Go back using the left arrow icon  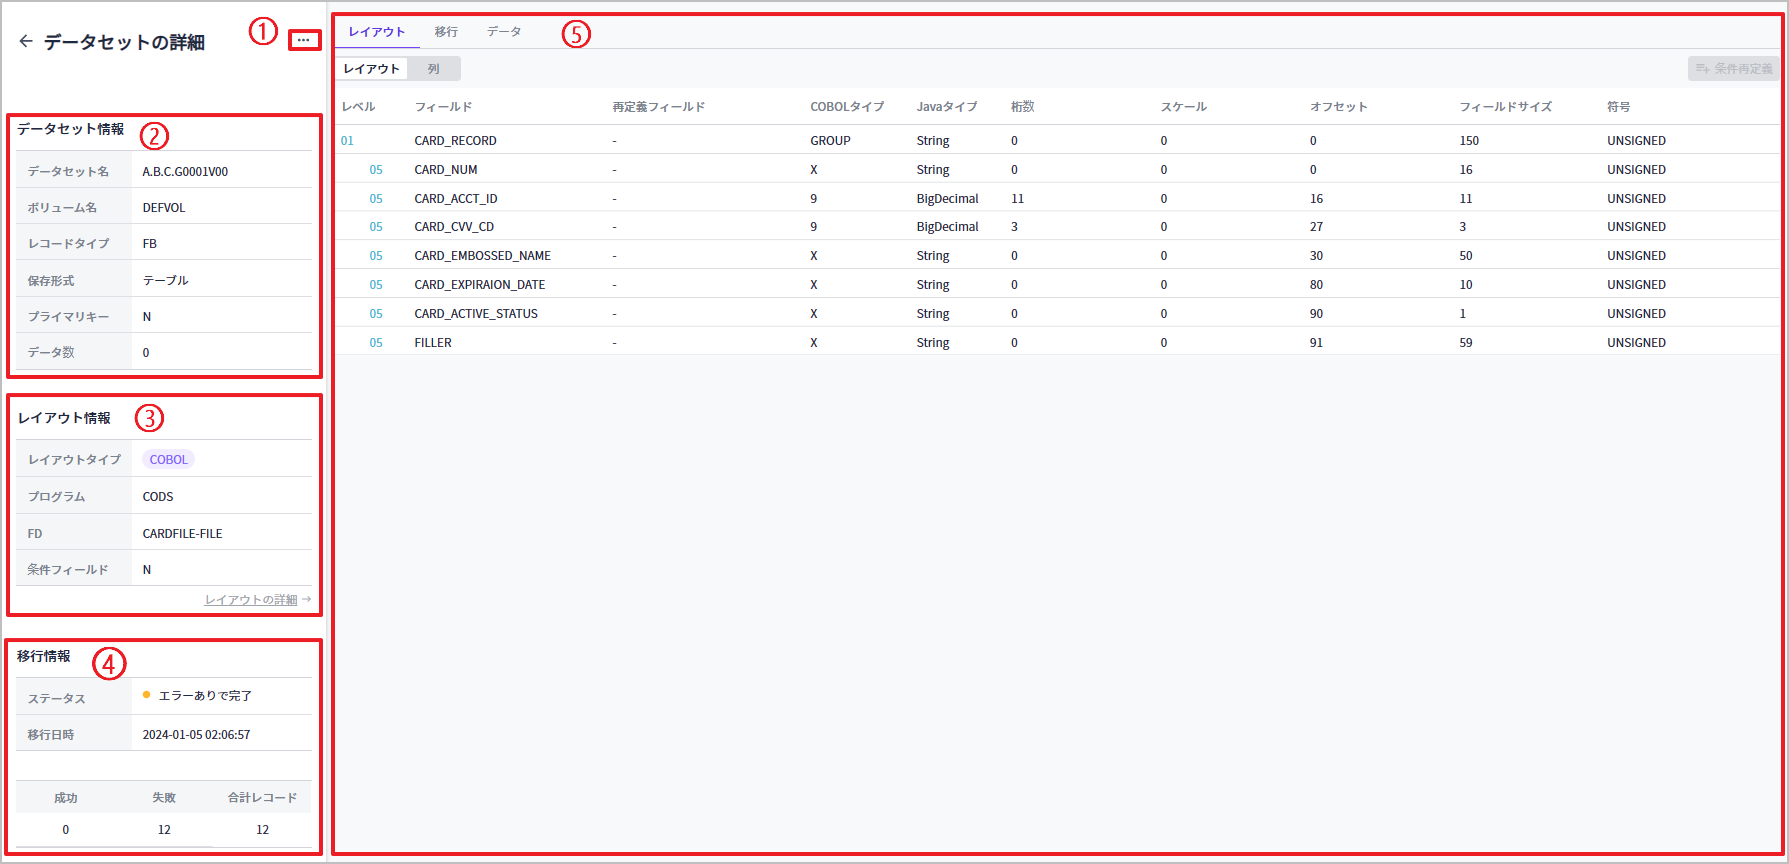pos(26,41)
